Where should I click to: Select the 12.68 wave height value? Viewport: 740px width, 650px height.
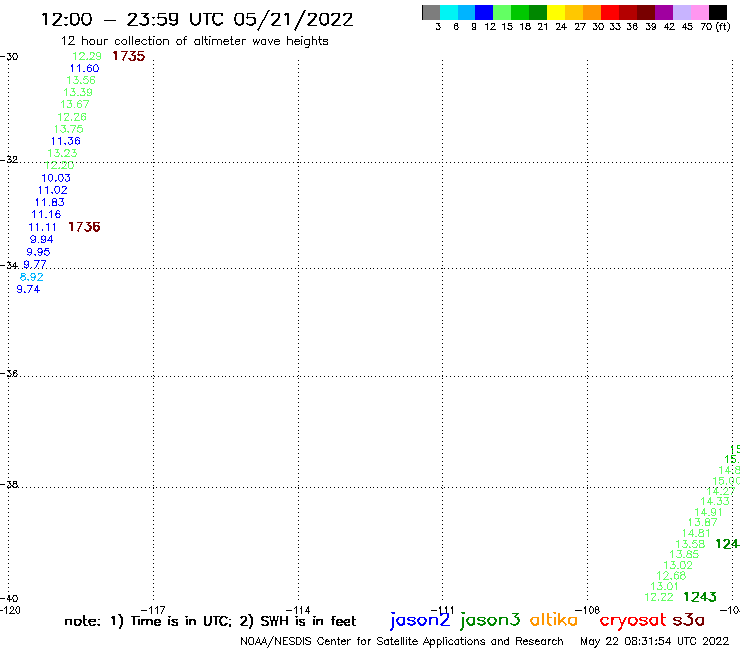[671, 576]
